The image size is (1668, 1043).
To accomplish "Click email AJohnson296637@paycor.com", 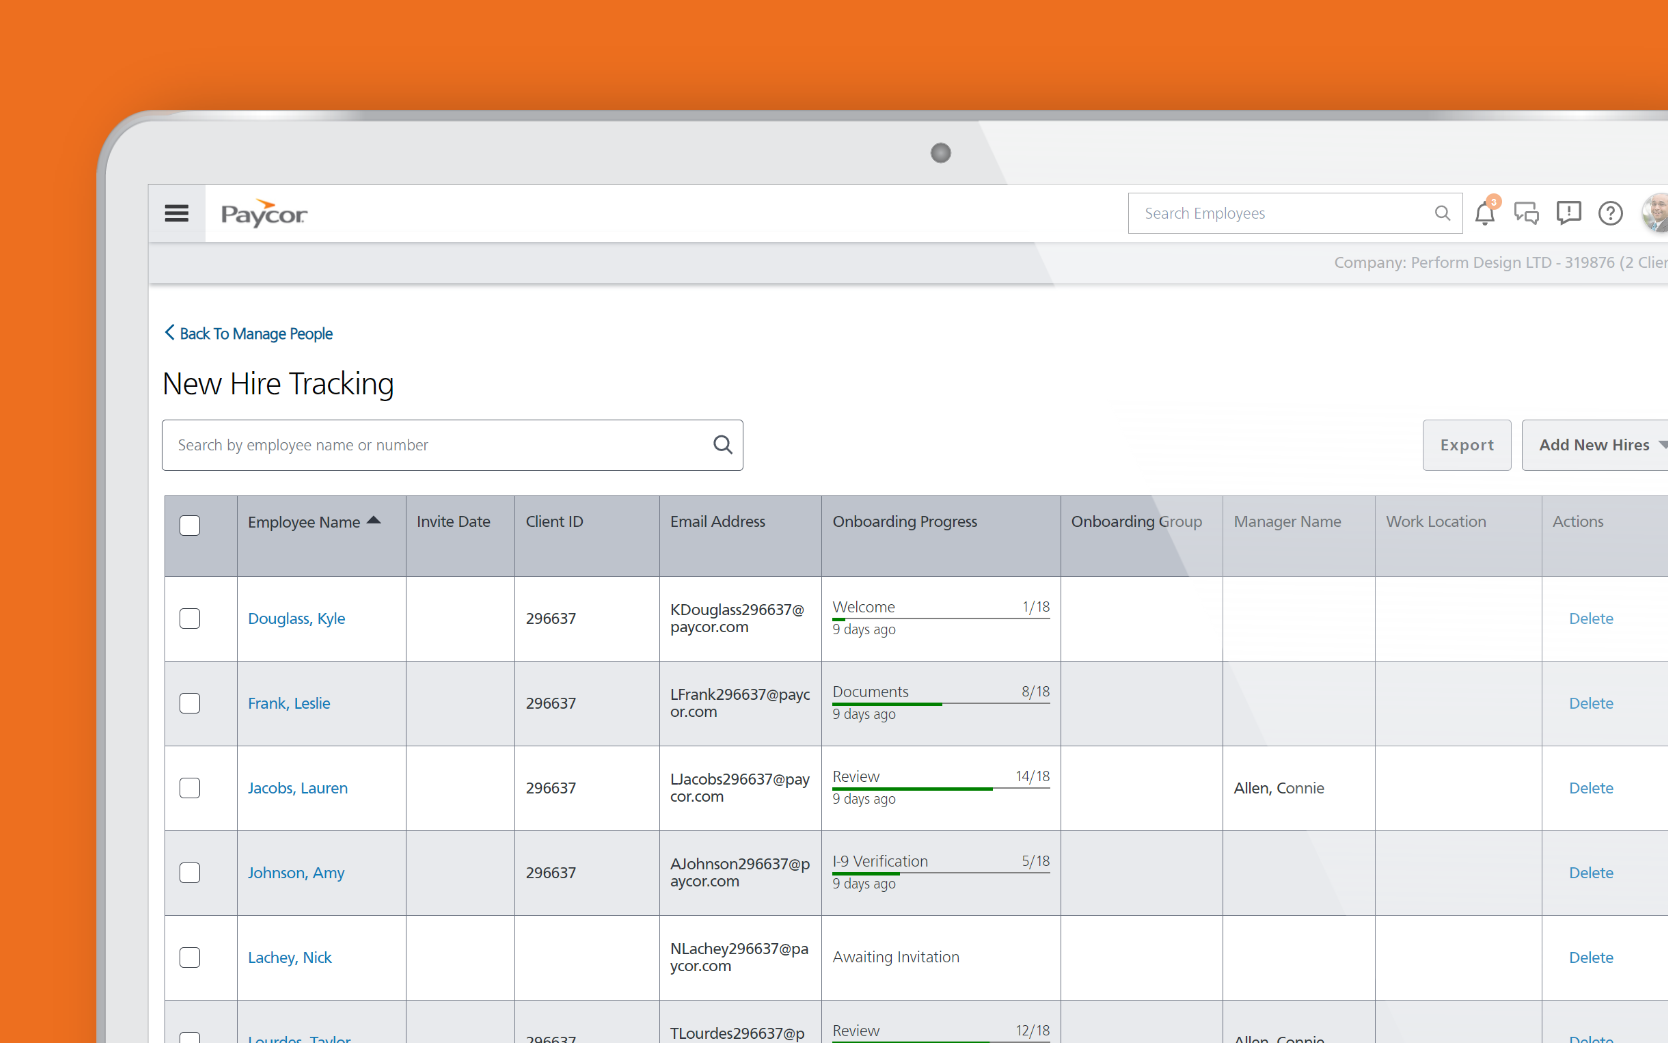I will click(740, 873).
